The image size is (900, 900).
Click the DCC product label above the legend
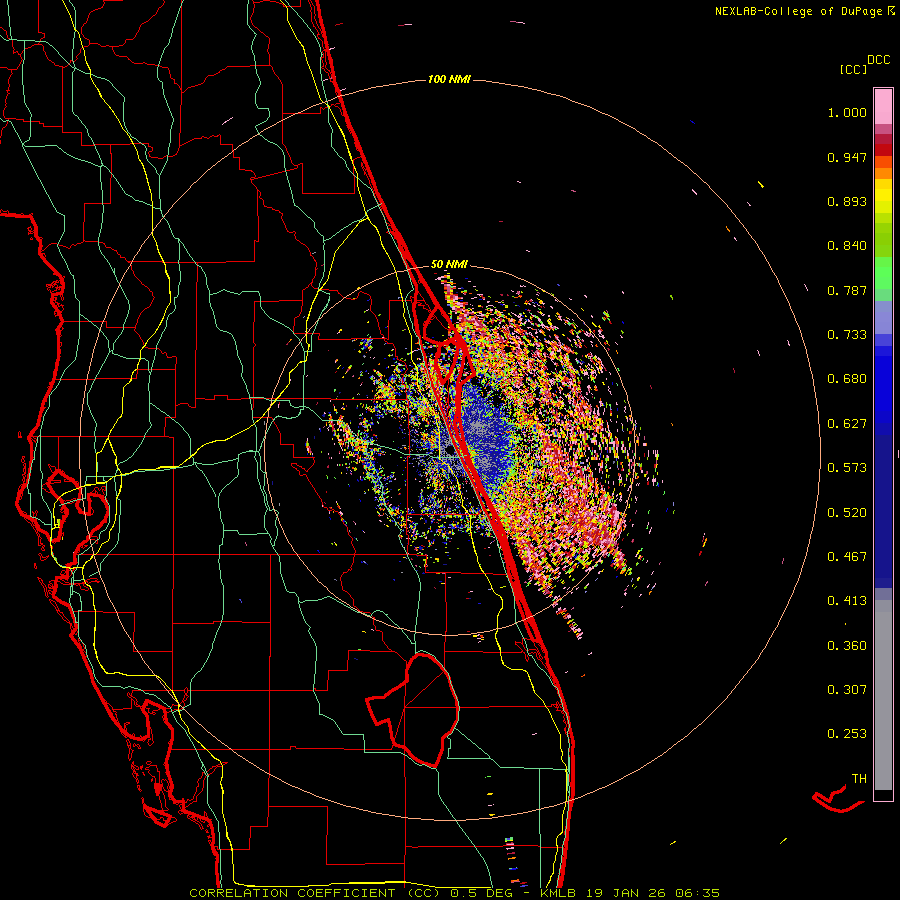point(878,60)
